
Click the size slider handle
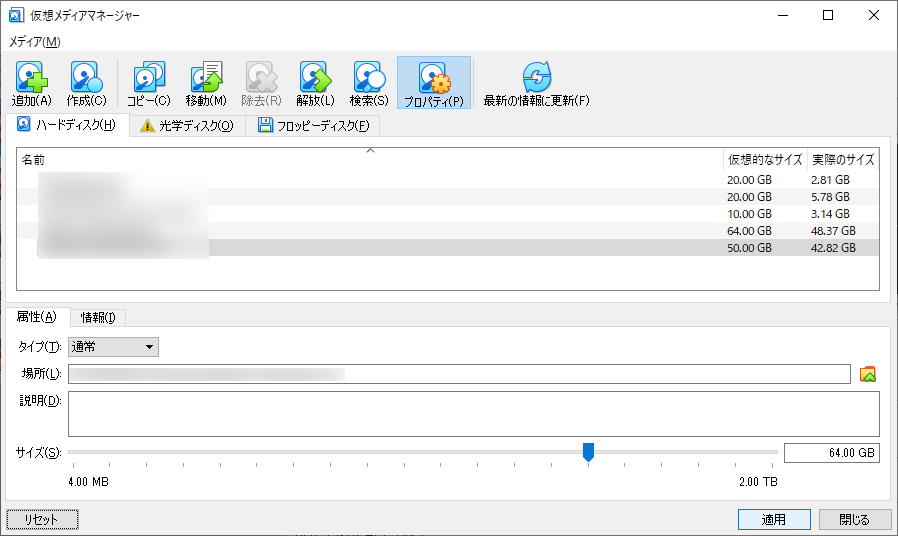[x=588, y=452]
